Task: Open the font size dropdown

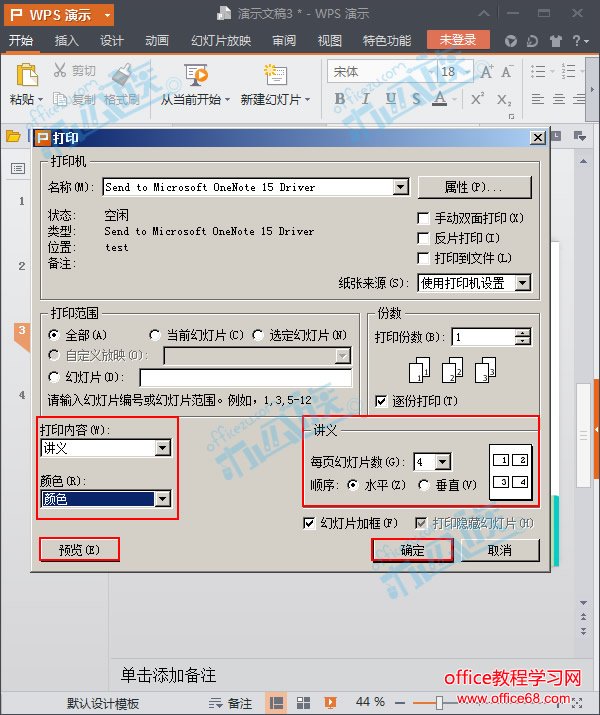Action: [x=468, y=72]
